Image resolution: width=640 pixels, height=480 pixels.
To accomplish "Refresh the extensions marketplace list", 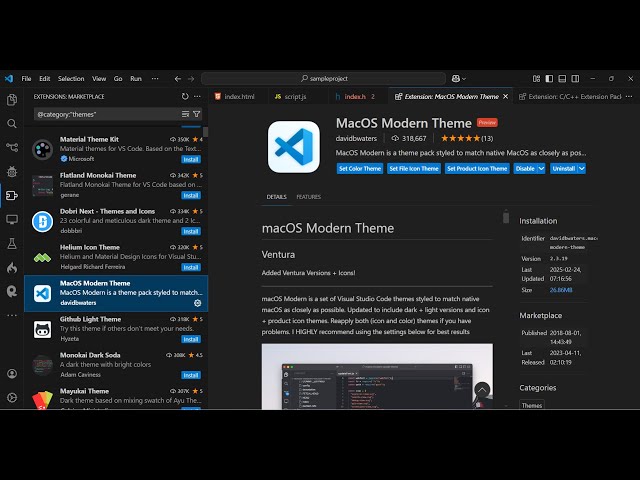I will (x=185, y=97).
